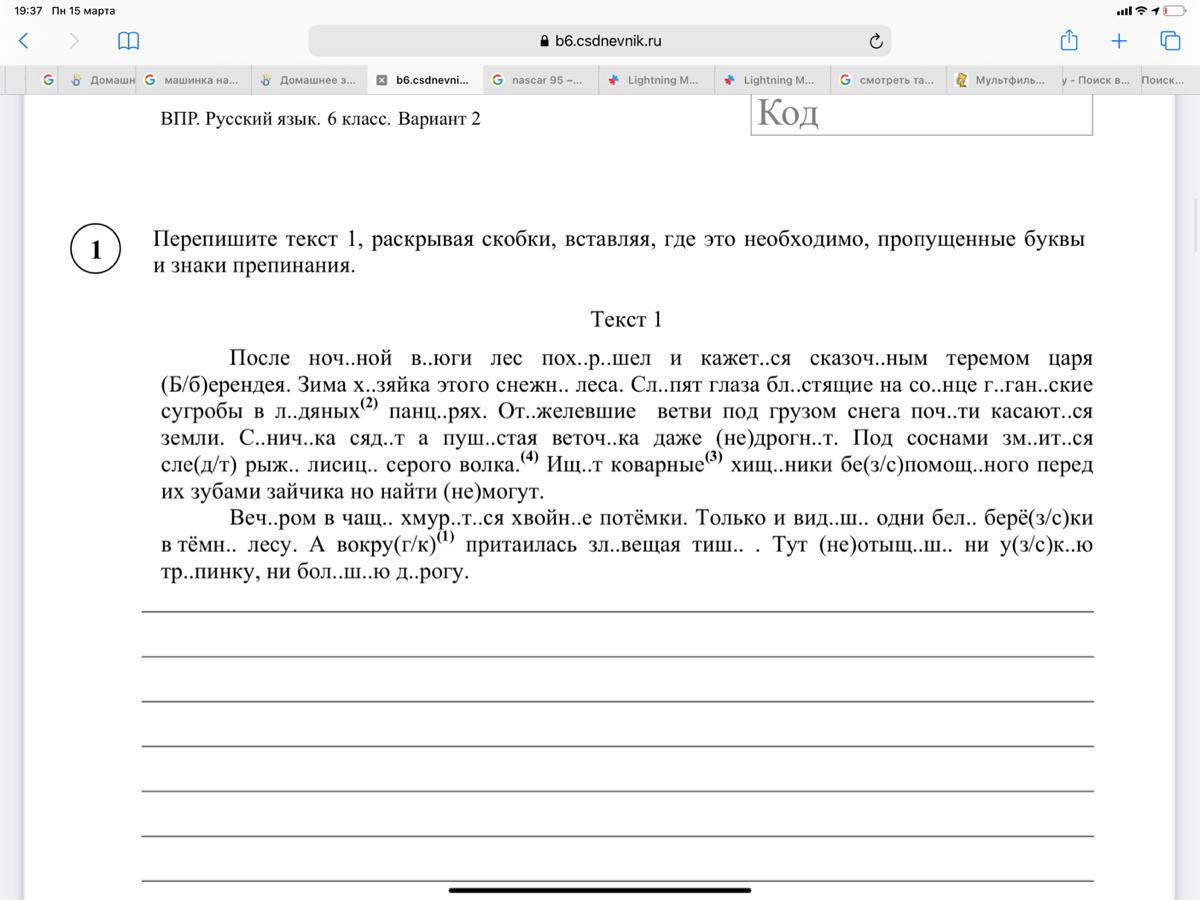Open the share sheet icon
This screenshot has height=900, width=1200.
coord(1069,40)
